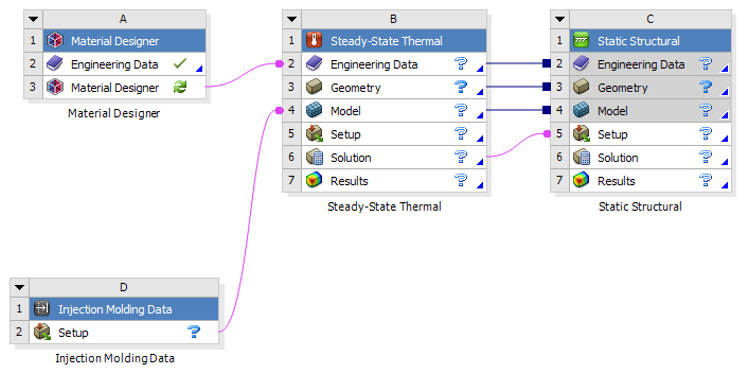
Task: Click the Static Structural system name label
Action: click(640, 207)
